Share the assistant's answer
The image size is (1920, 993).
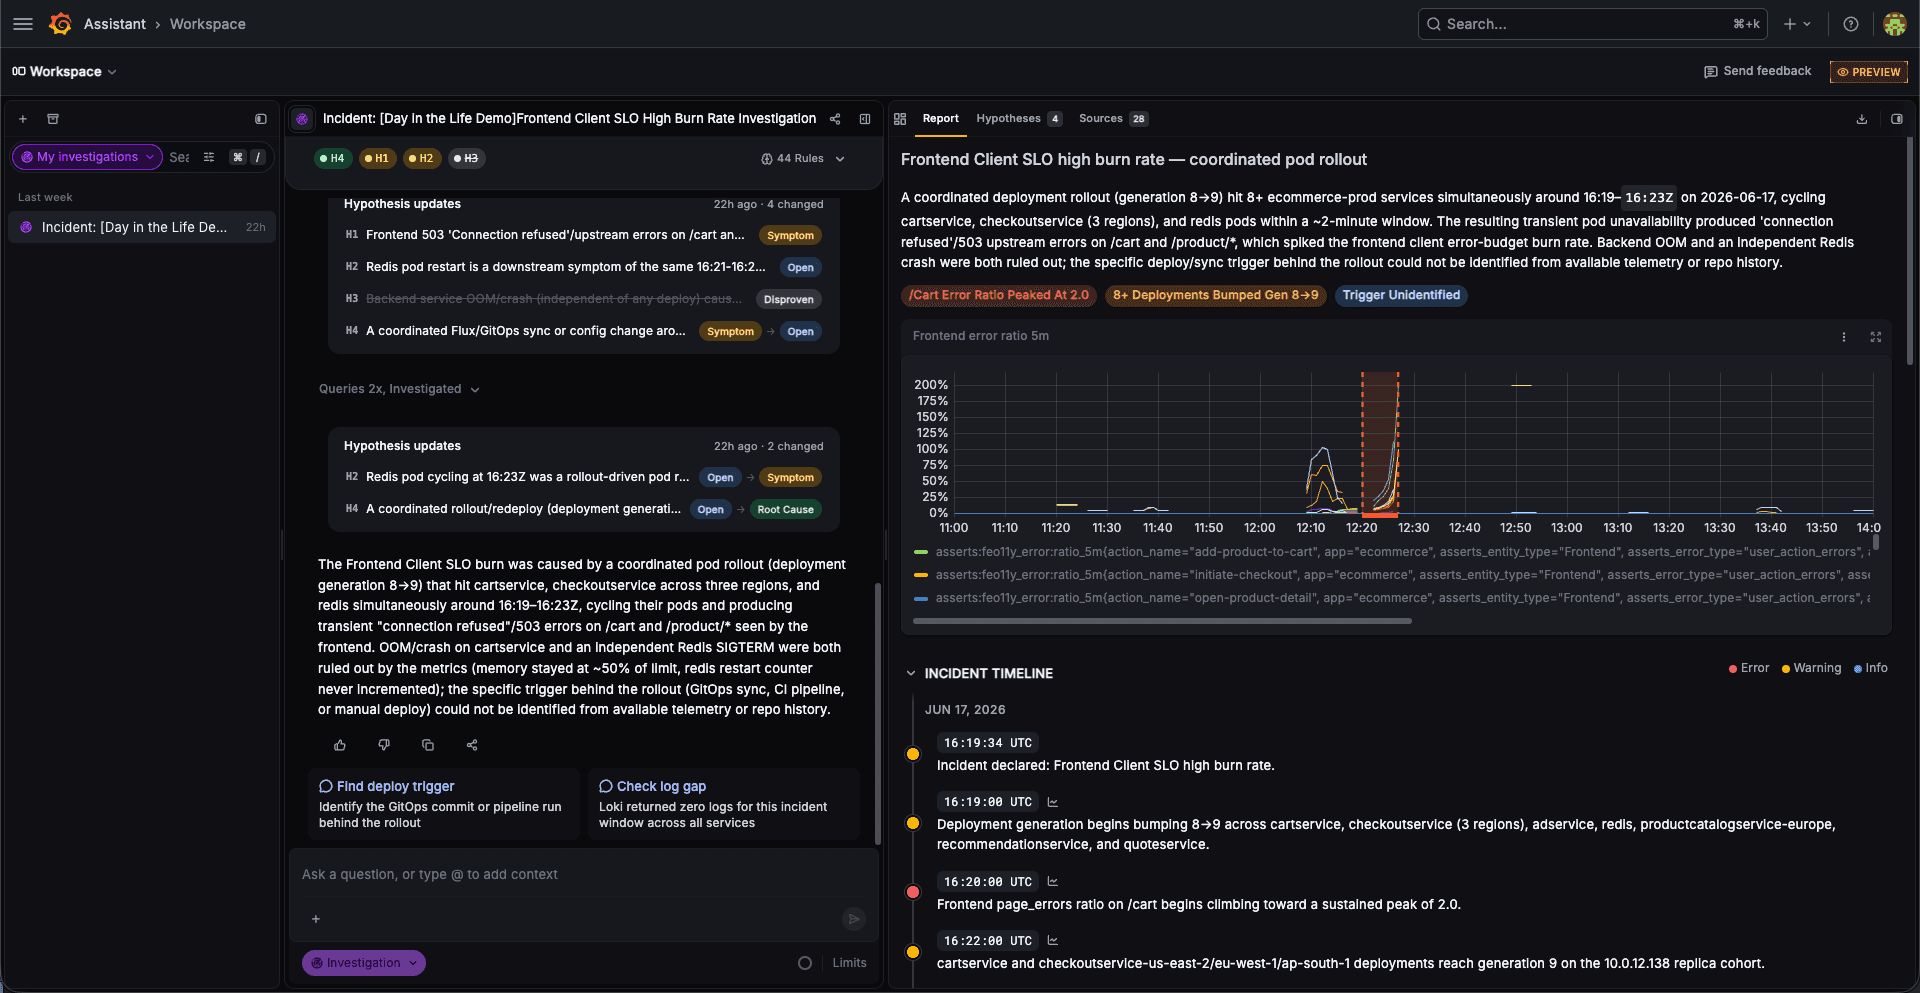click(472, 745)
